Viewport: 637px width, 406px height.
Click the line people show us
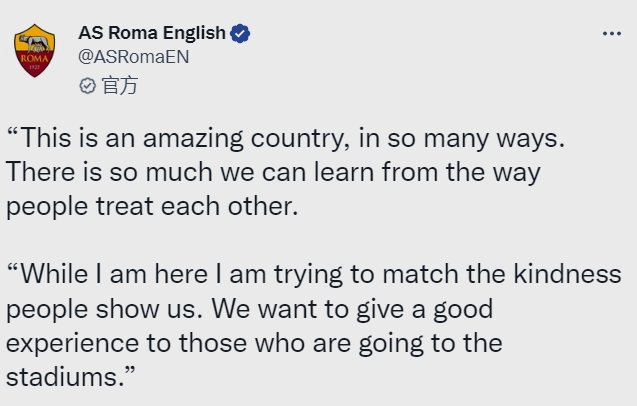tap(249, 309)
